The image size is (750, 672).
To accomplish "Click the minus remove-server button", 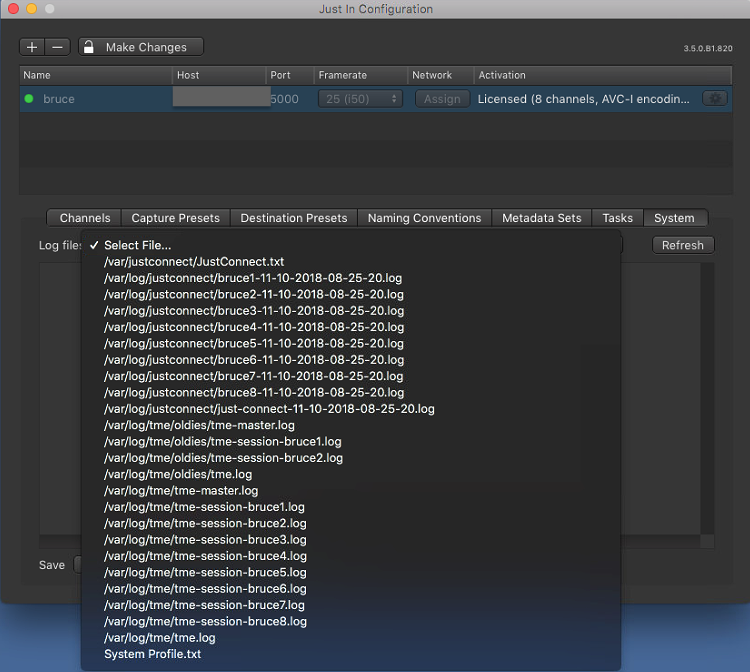I will point(57,47).
